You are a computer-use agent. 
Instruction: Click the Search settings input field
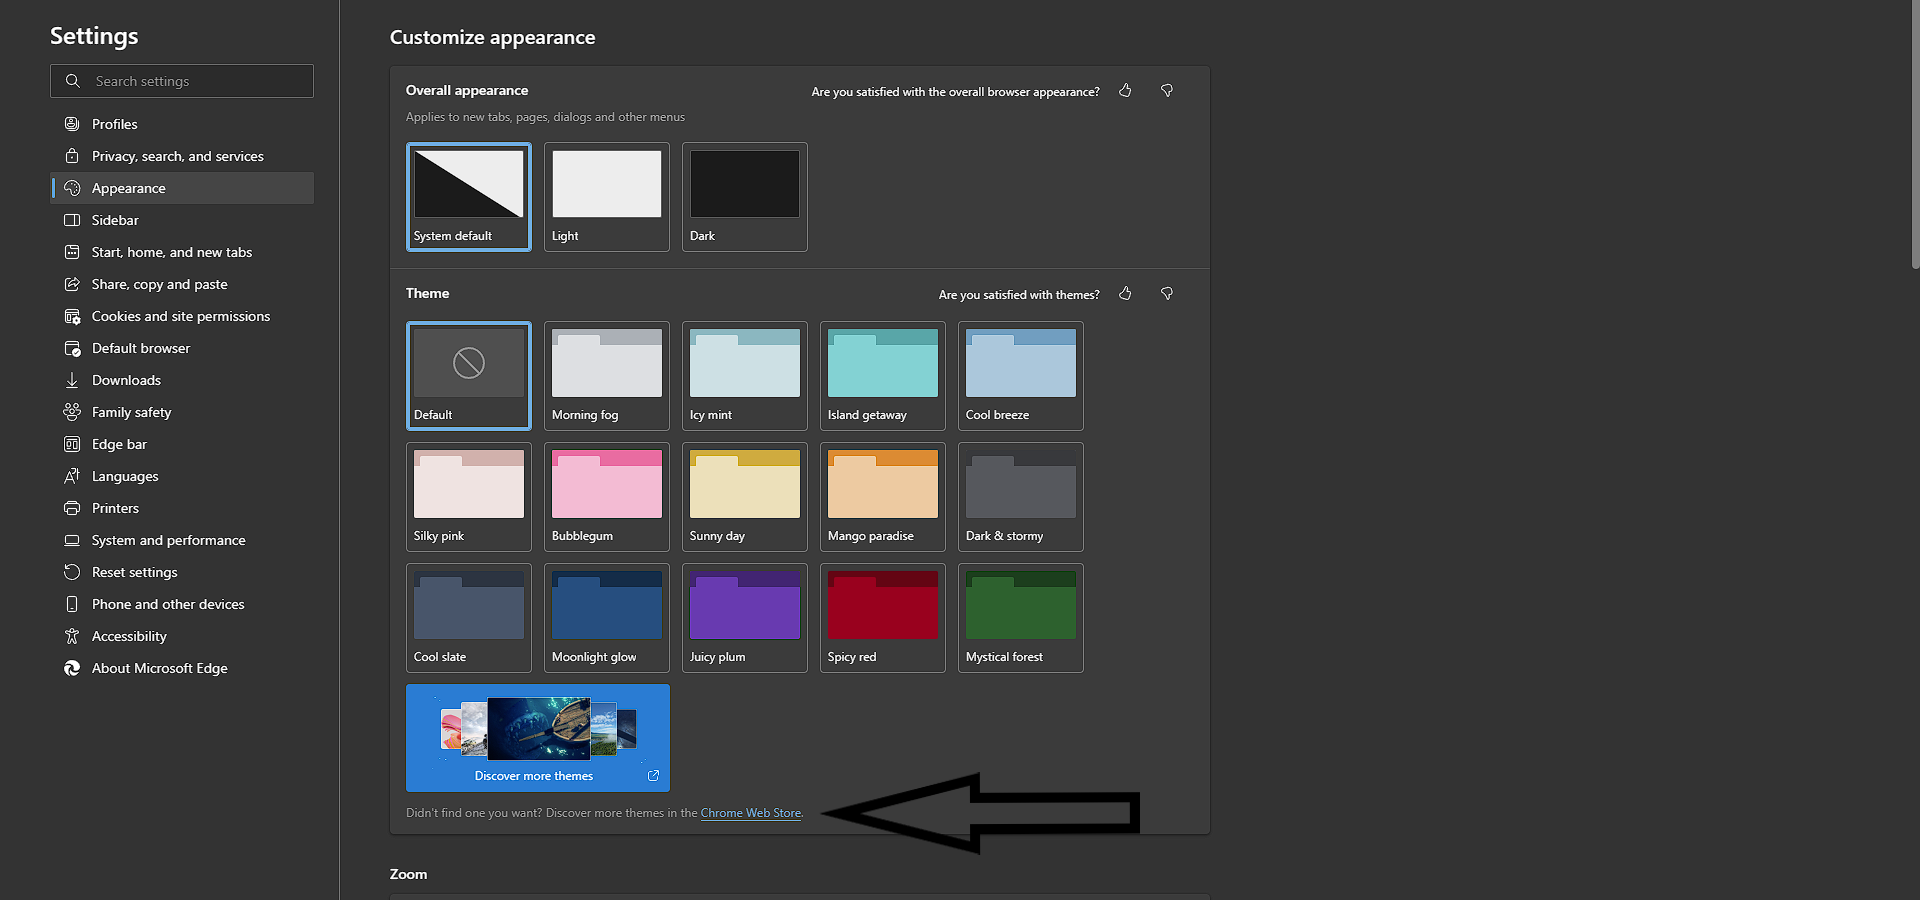[181, 81]
